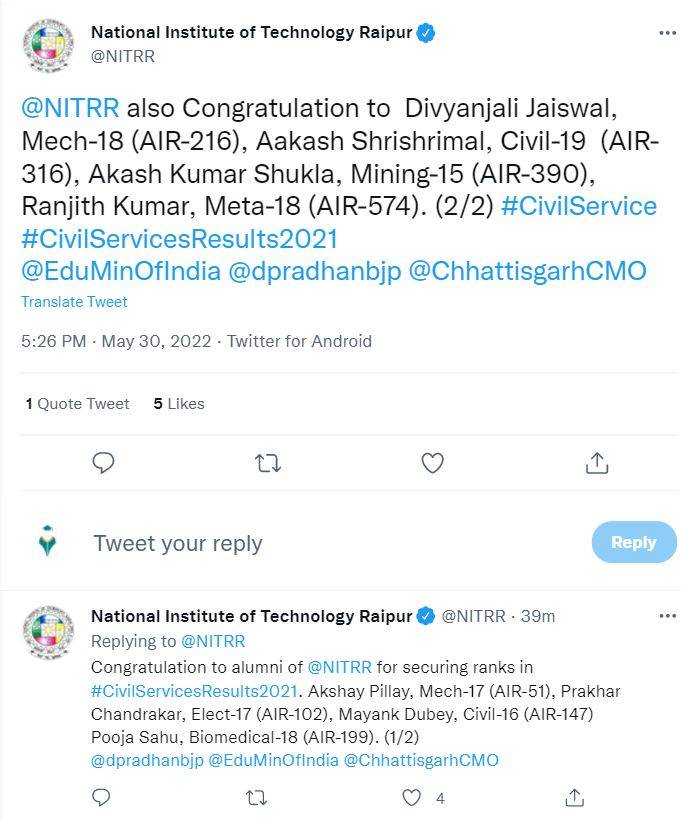Reply to the main tweet
Viewport: 681px width, 820px height.
tap(104, 463)
